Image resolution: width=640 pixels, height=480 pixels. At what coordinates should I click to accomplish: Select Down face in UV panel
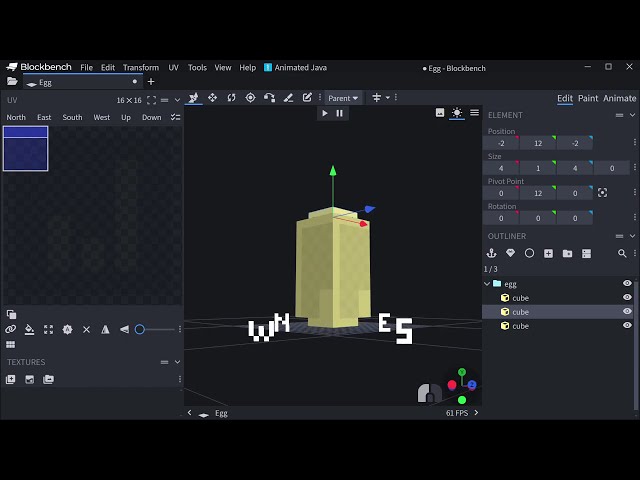pyautogui.click(x=151, y=118)
